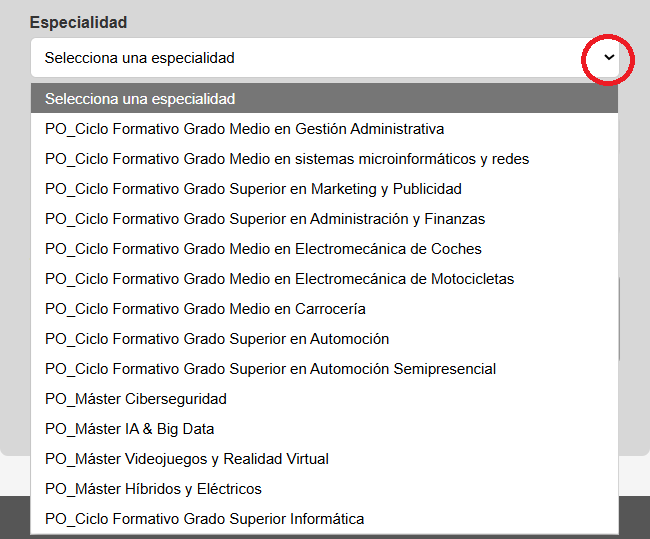Pick Grado Superior en Marketing y Publicidad
This screenshot has width=650, height=539.
tap(253, 189)
